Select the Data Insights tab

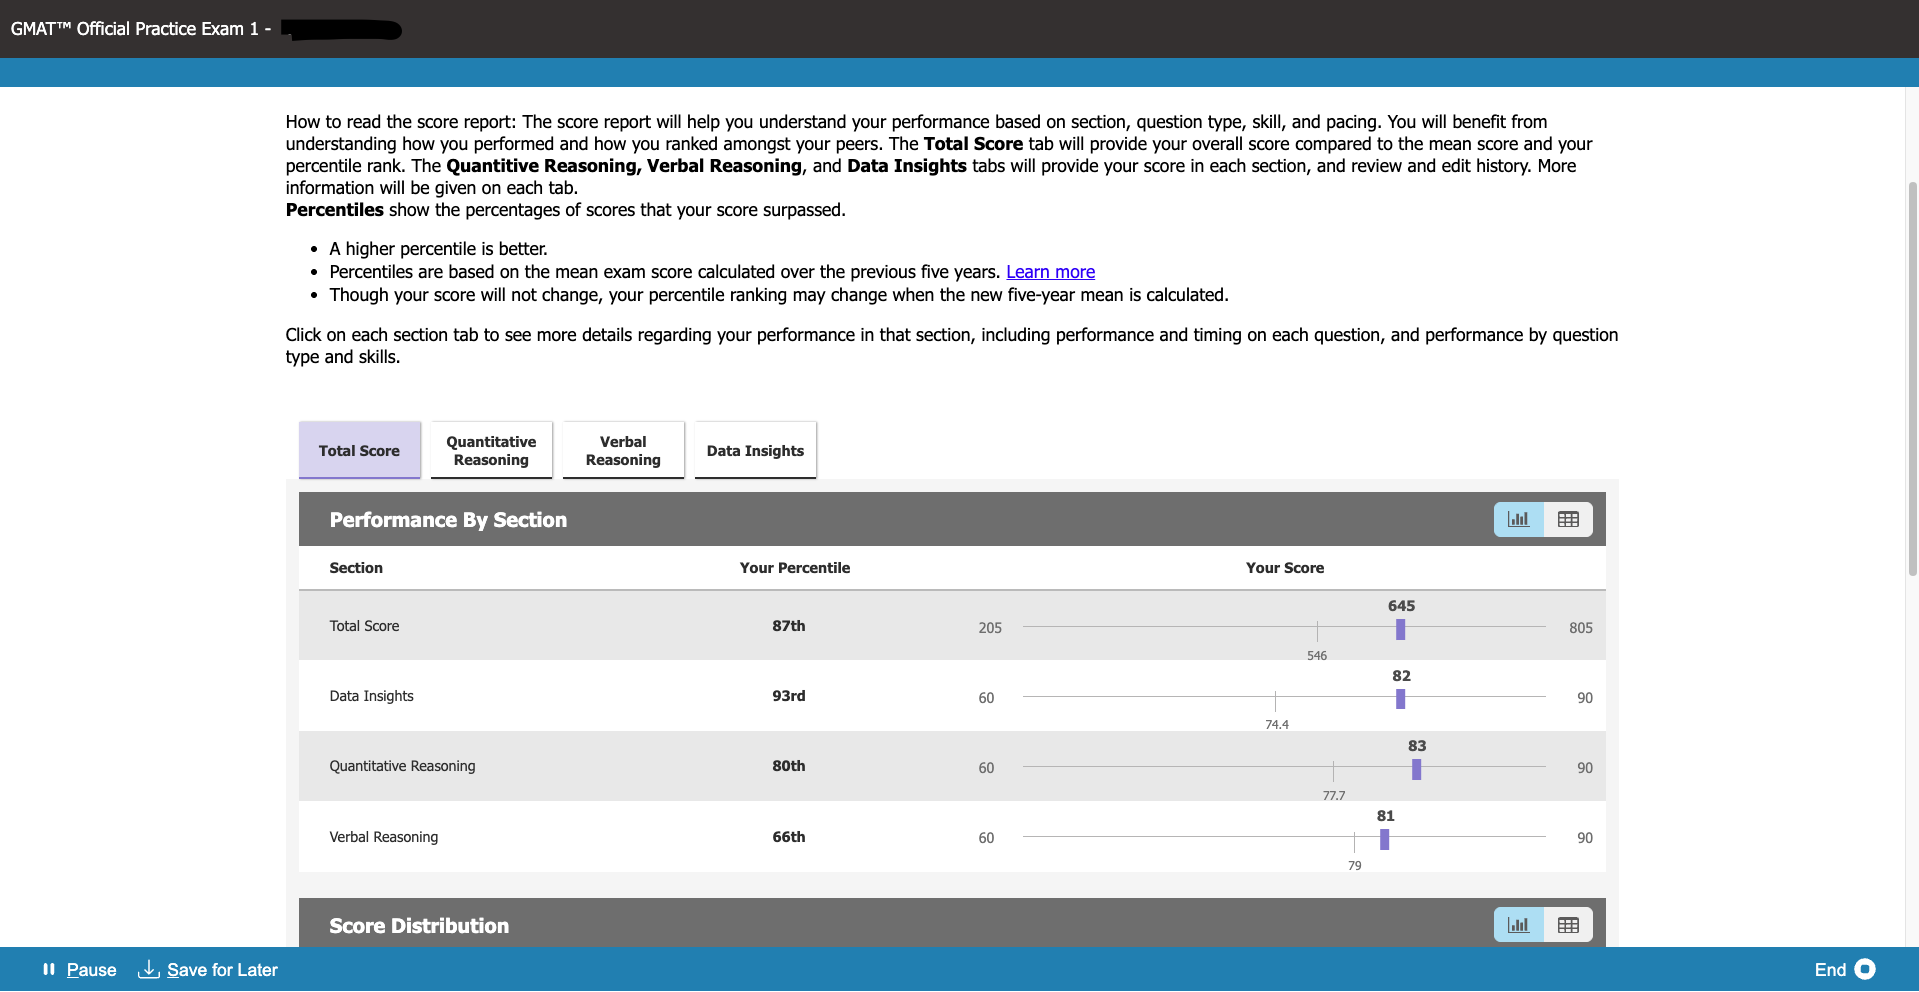coord(754,450)
